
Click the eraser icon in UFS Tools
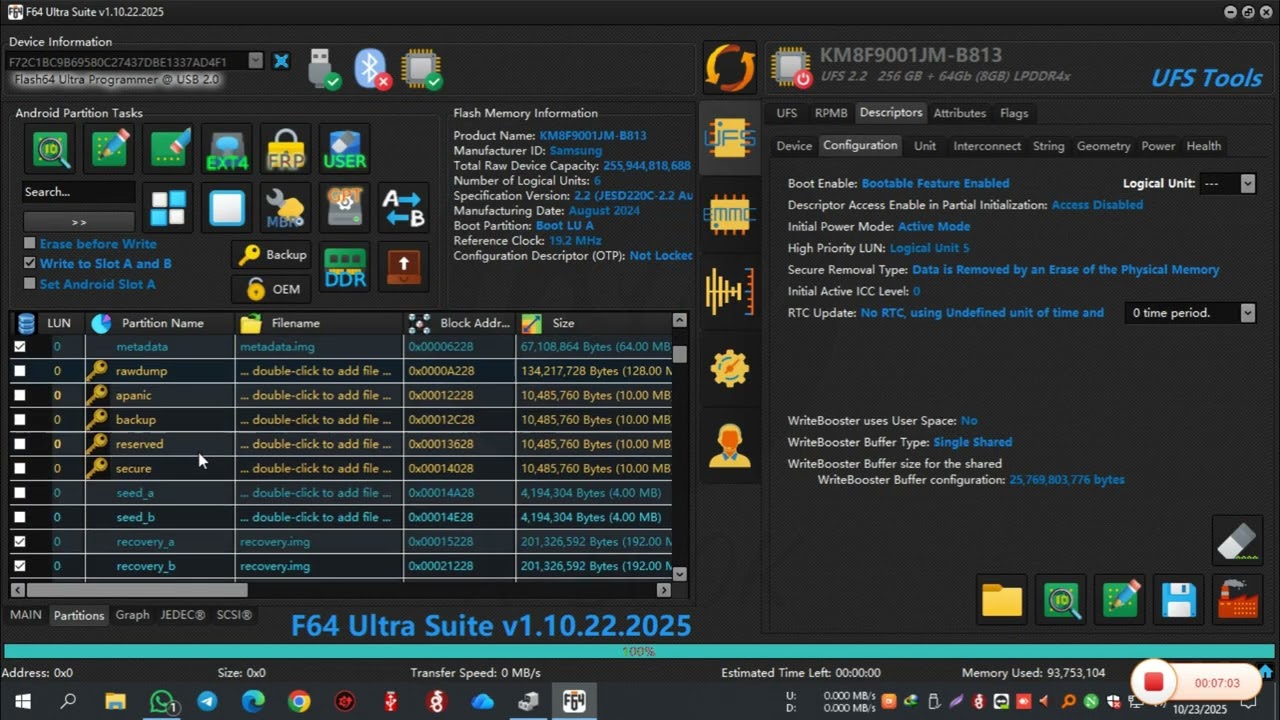[x=1237, y=541]
